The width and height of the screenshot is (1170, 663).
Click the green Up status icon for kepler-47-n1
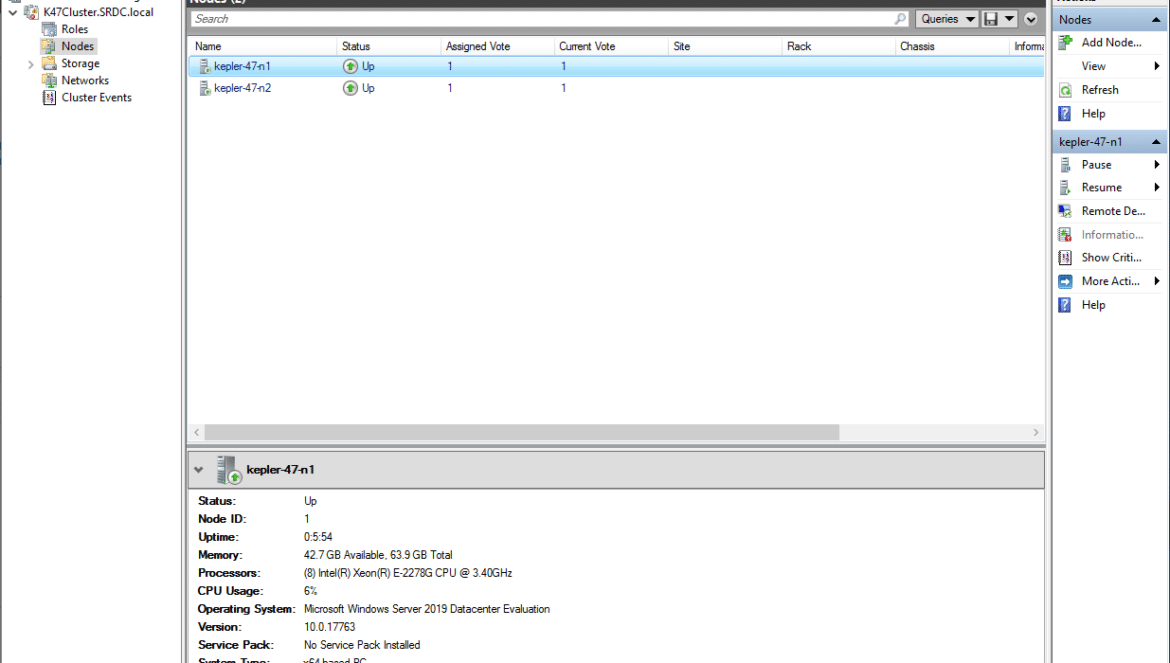[350, 66]
